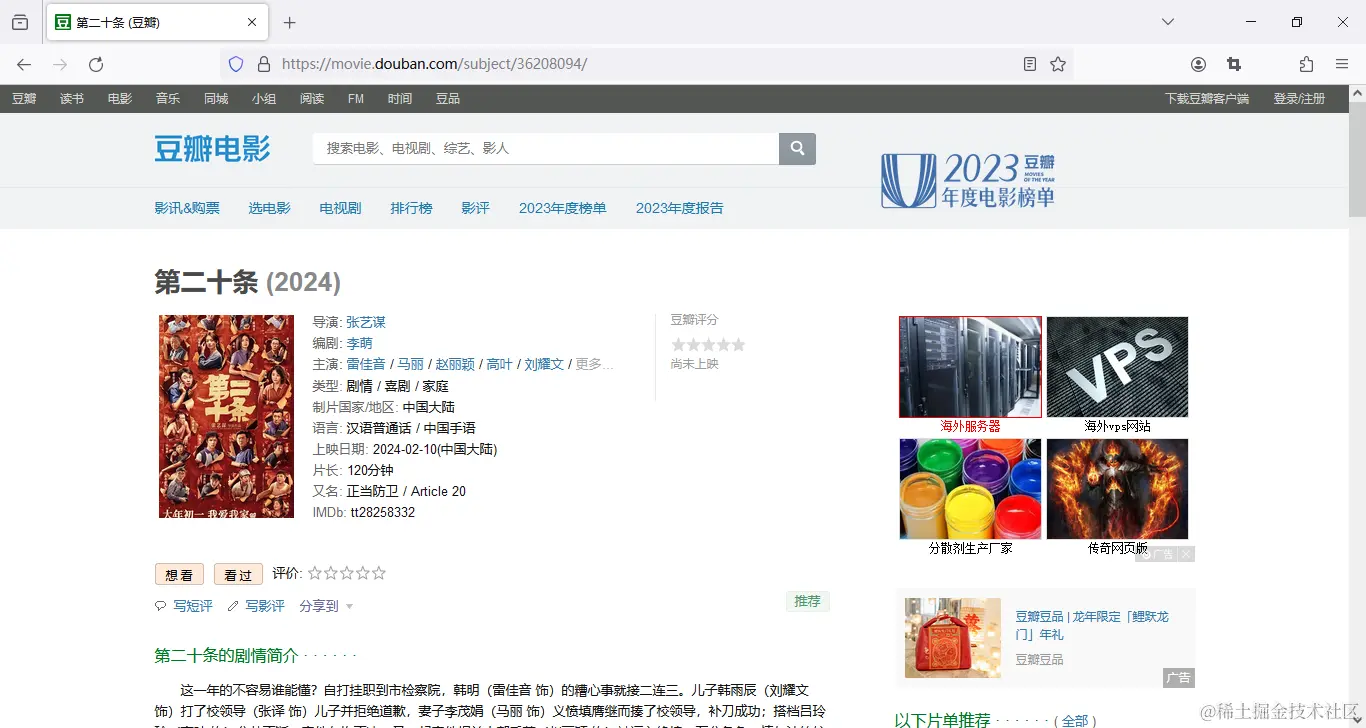Click 音乐 in top navigation
The width and height of the screenshot is (1366, 728).
click(x=168, y=98)
